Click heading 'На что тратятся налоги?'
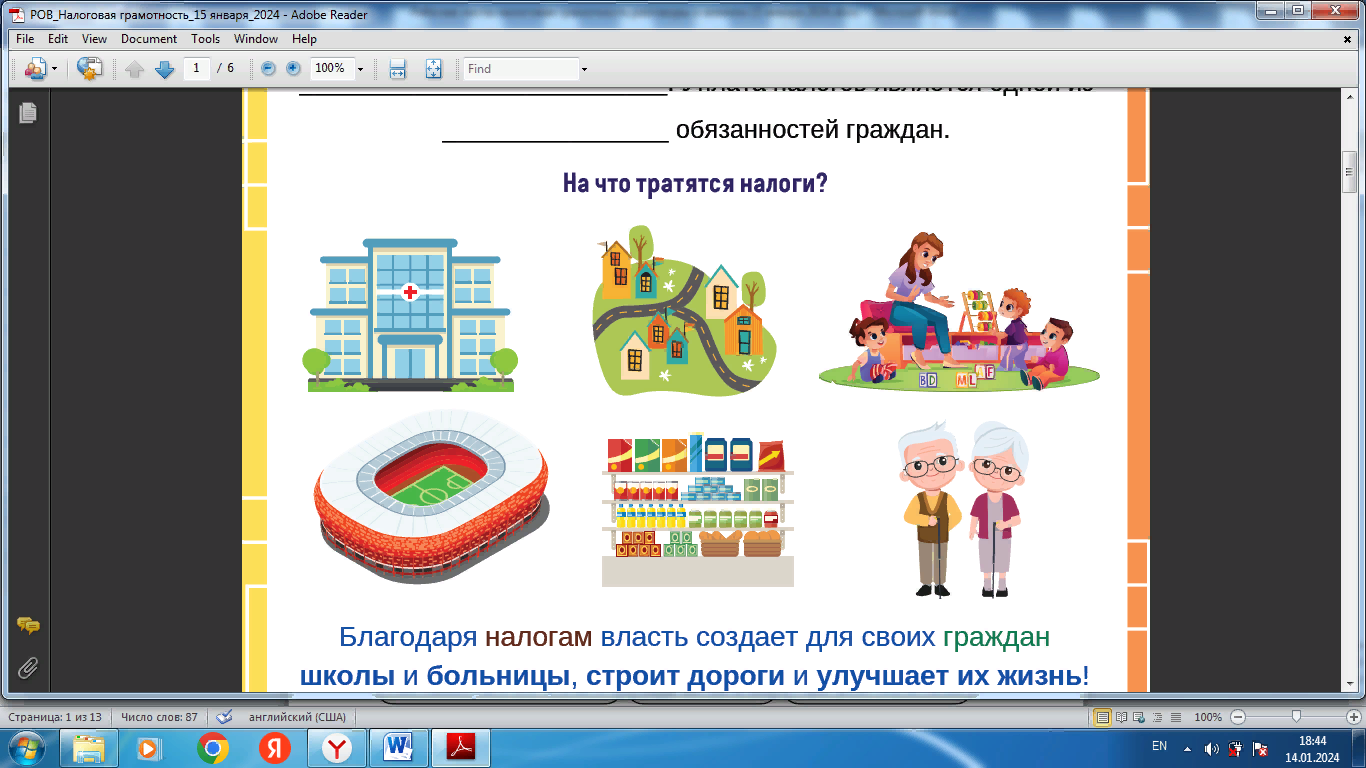The image size is (1366, 768). [695, 184]
